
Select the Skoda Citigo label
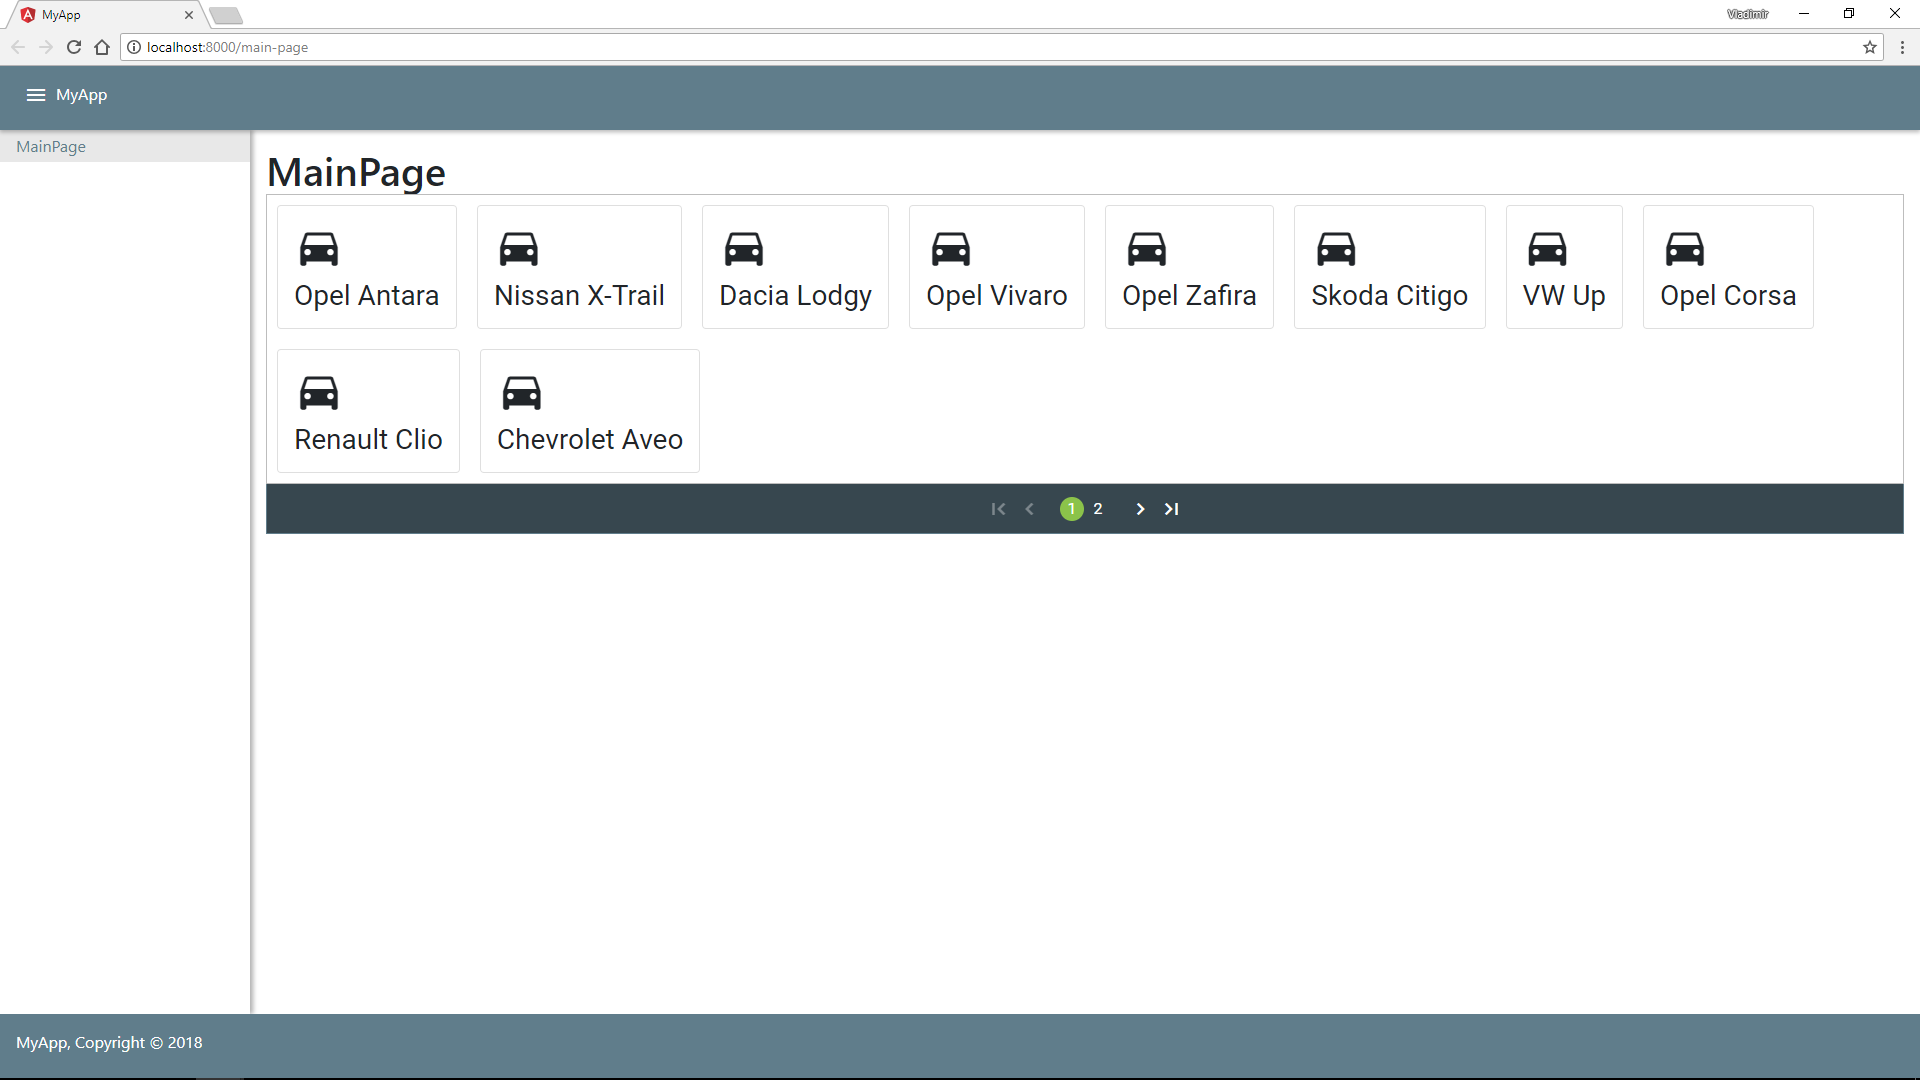(1389, 296)
